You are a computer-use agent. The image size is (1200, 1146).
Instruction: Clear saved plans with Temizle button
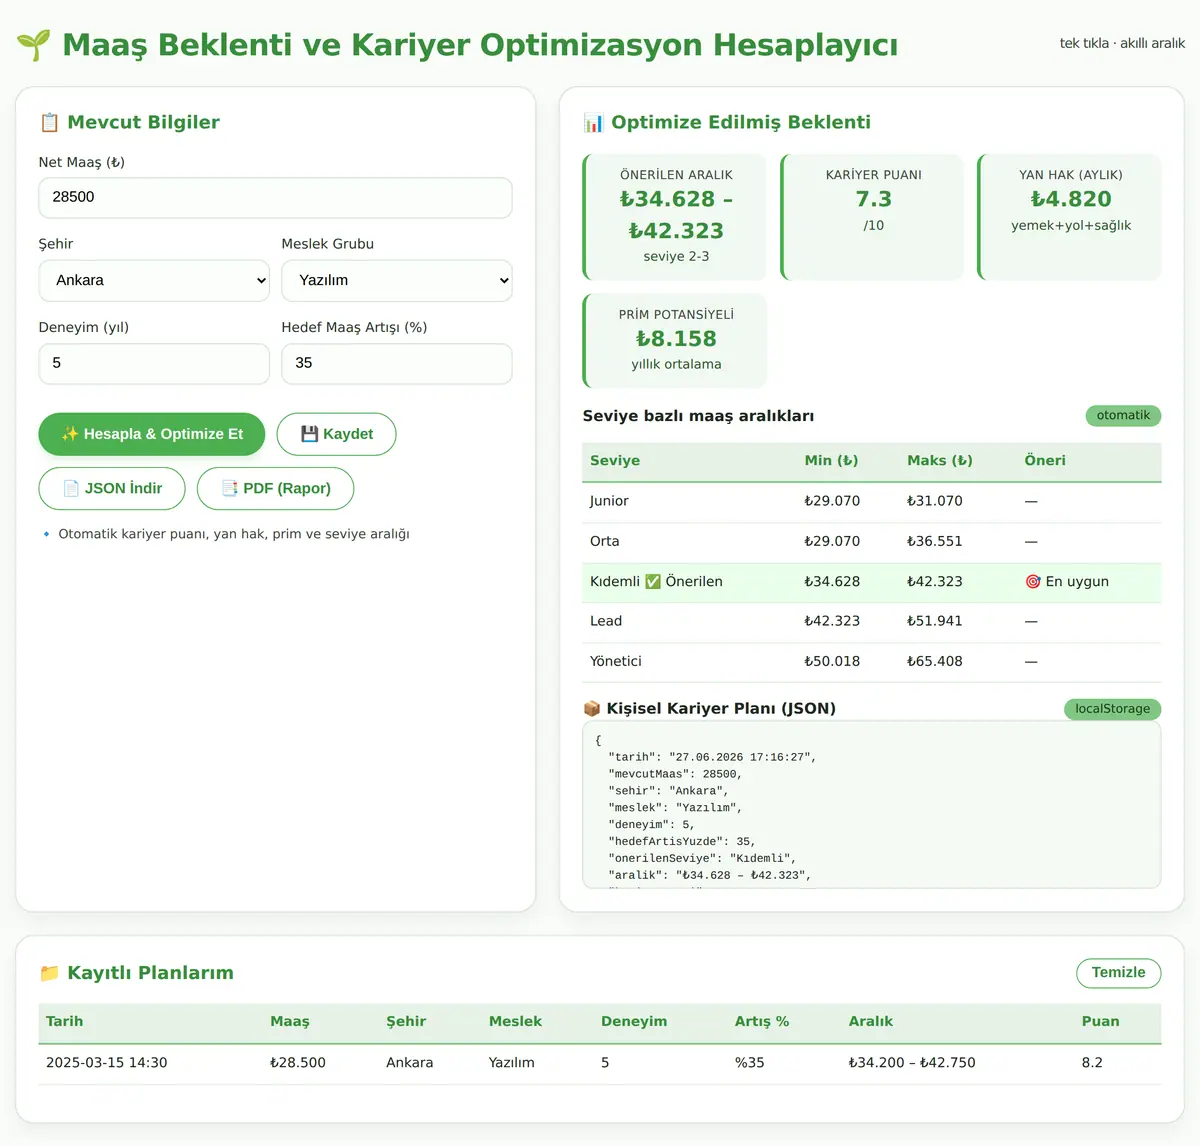[x=1118, y=973]
